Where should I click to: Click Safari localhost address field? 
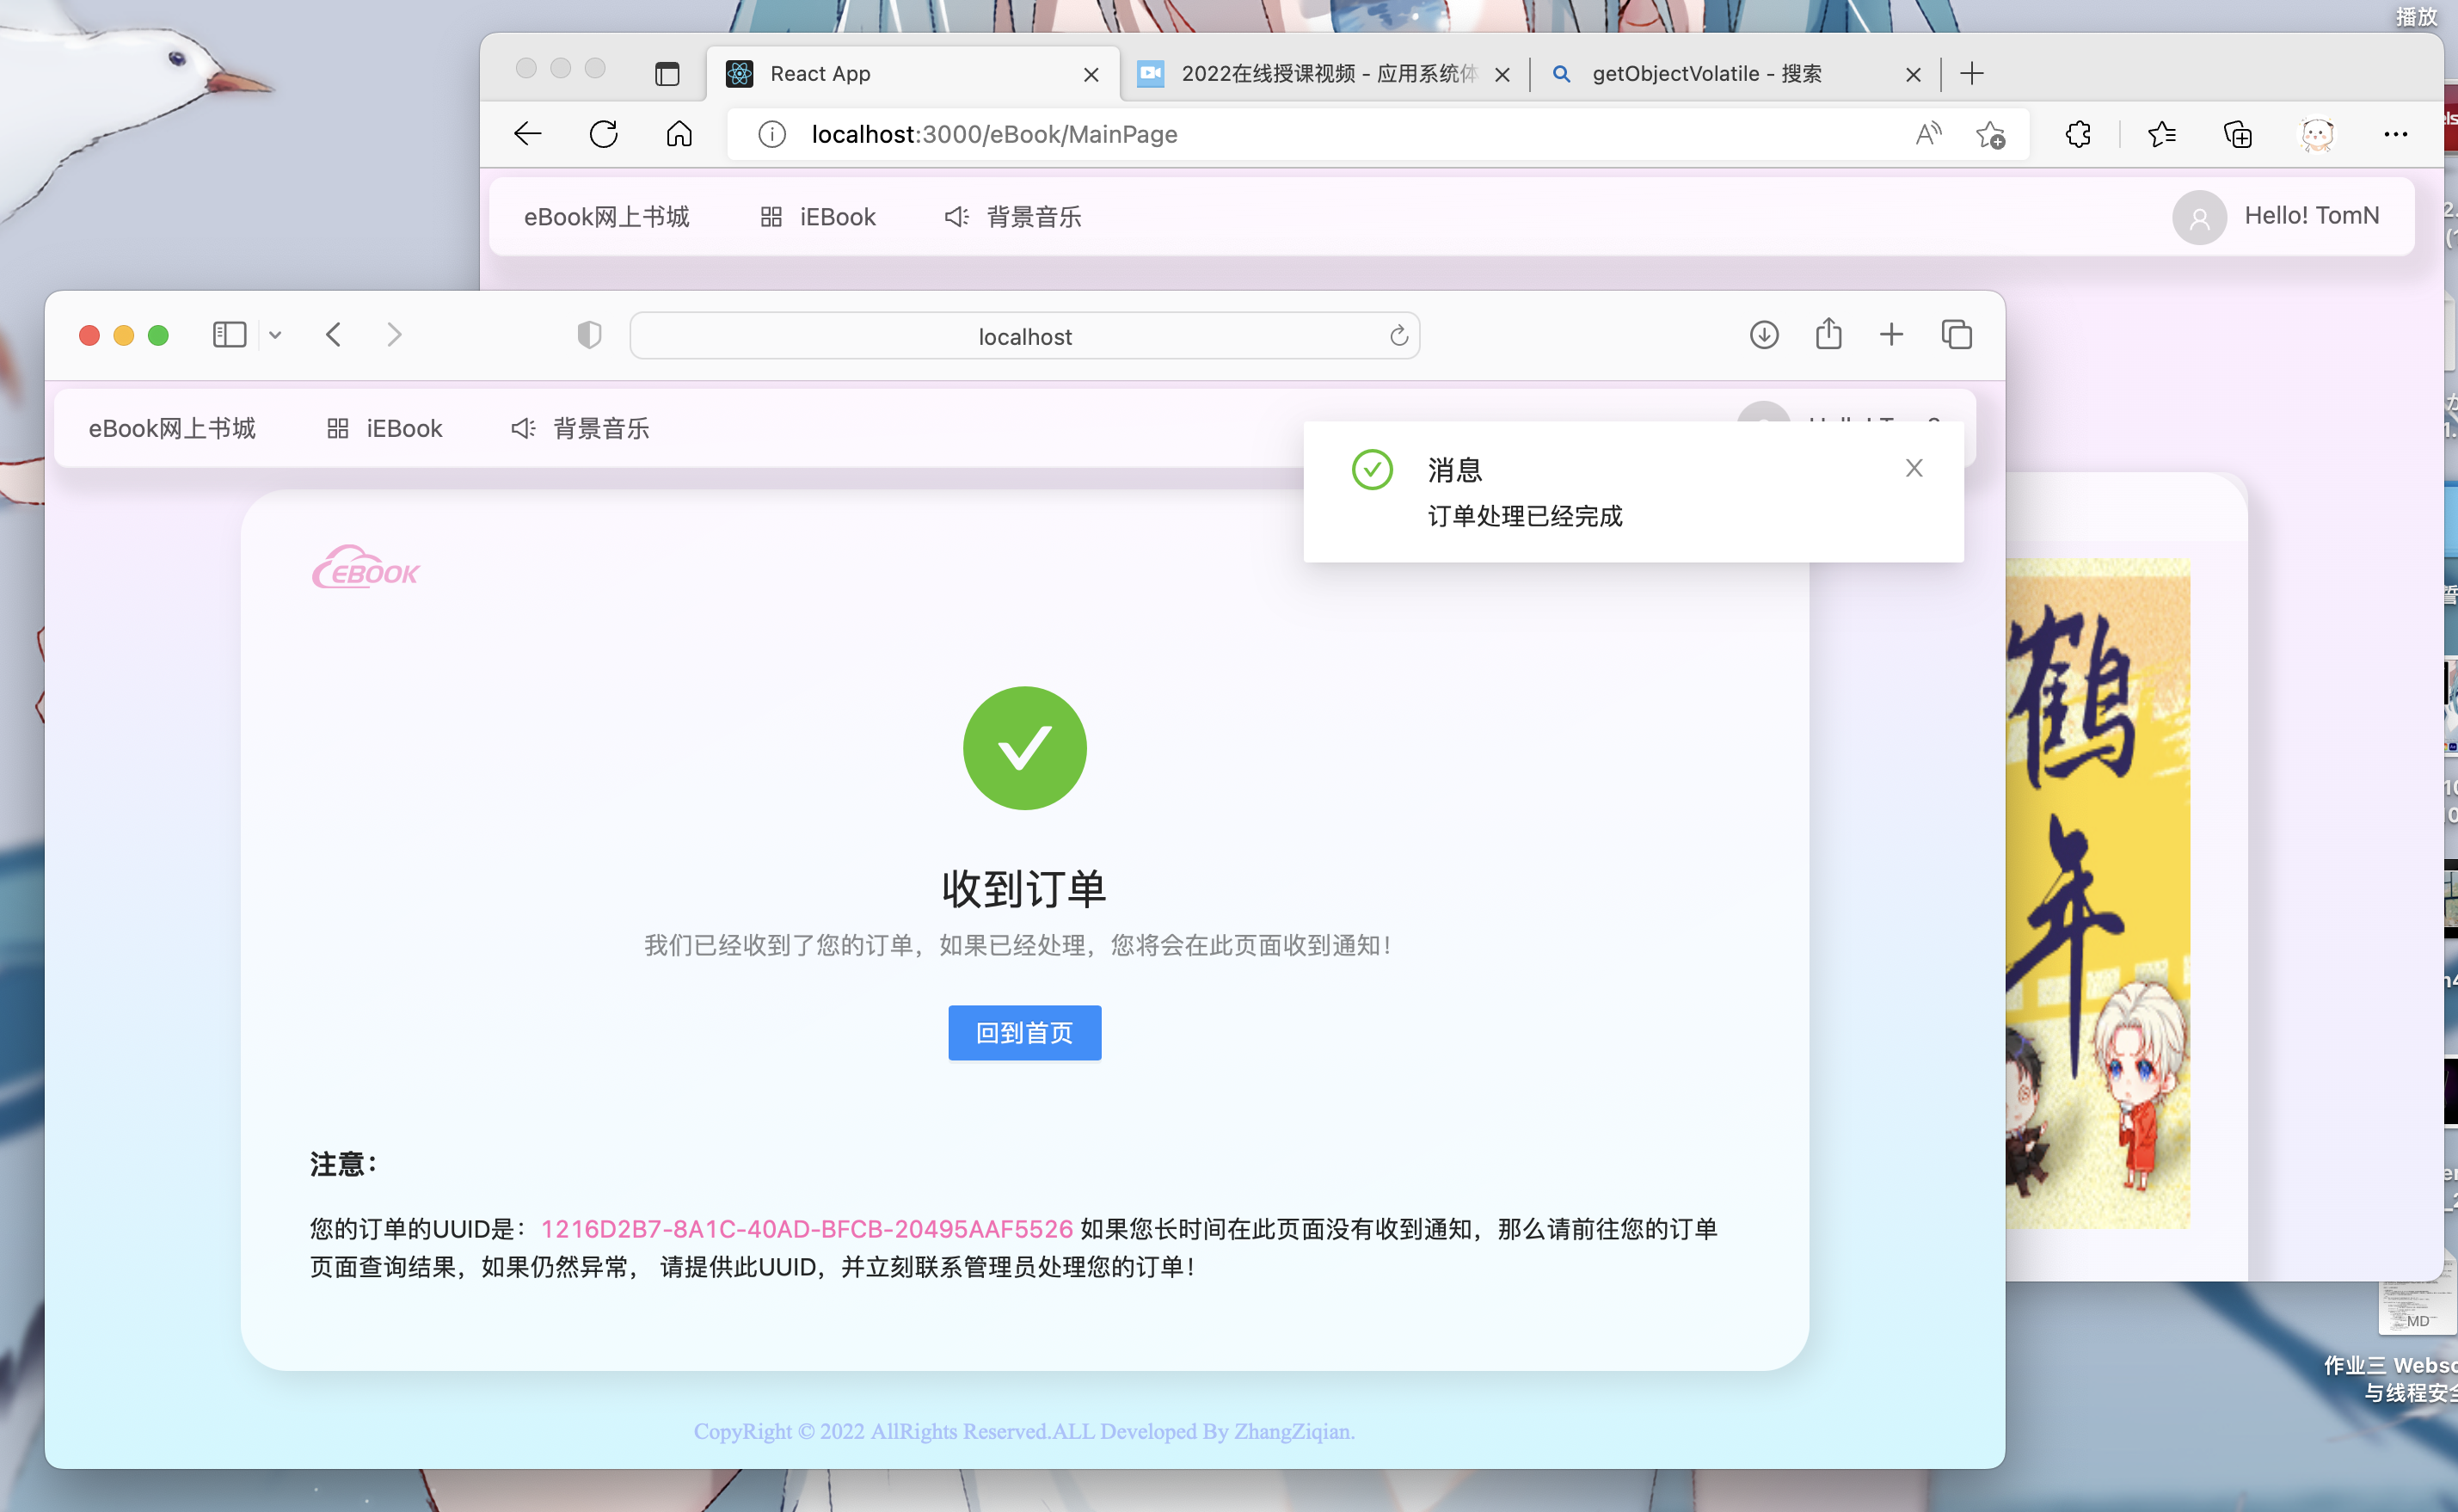pos(1024,336)
